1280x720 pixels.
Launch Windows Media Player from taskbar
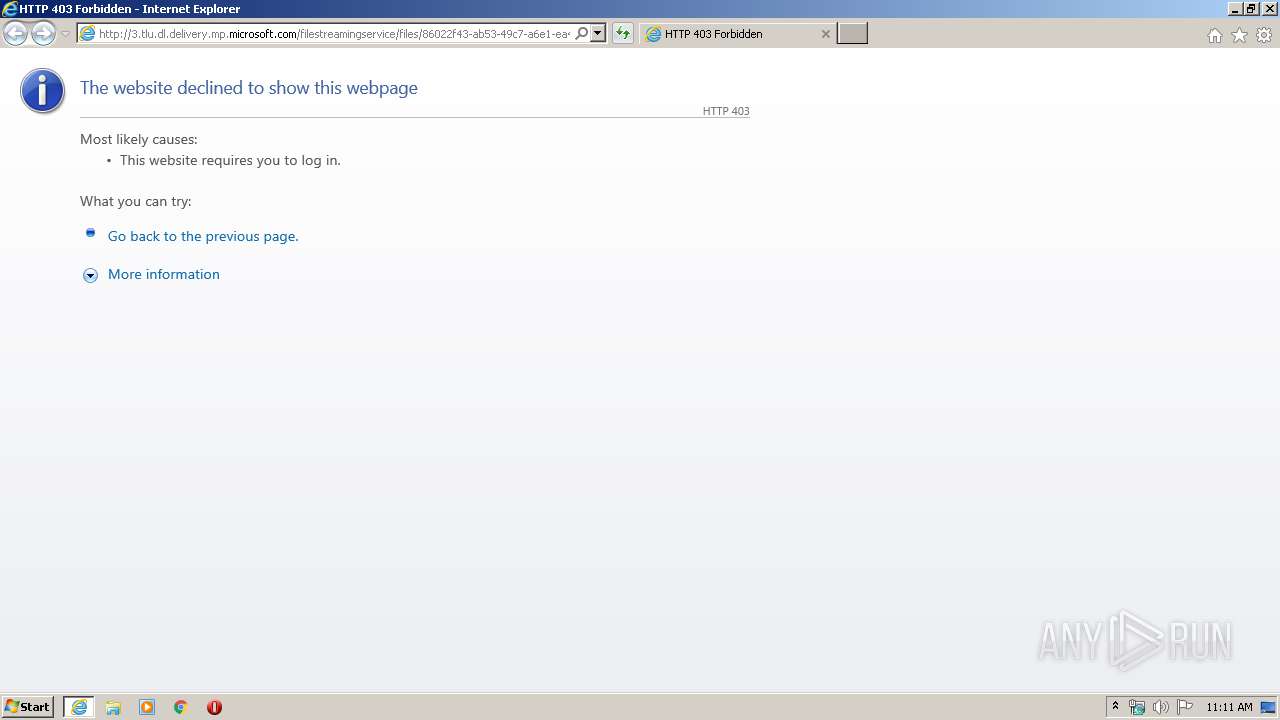tap(147, 707)
